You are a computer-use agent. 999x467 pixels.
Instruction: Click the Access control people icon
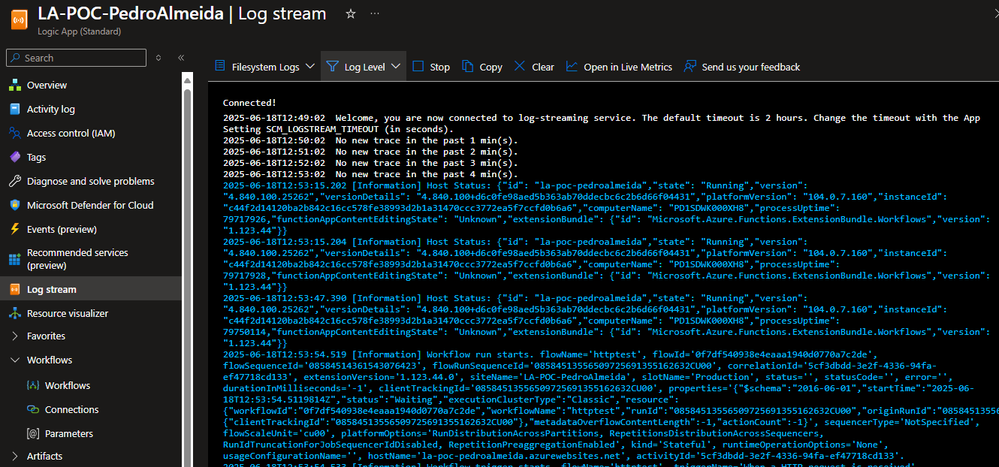click(15, 133)
